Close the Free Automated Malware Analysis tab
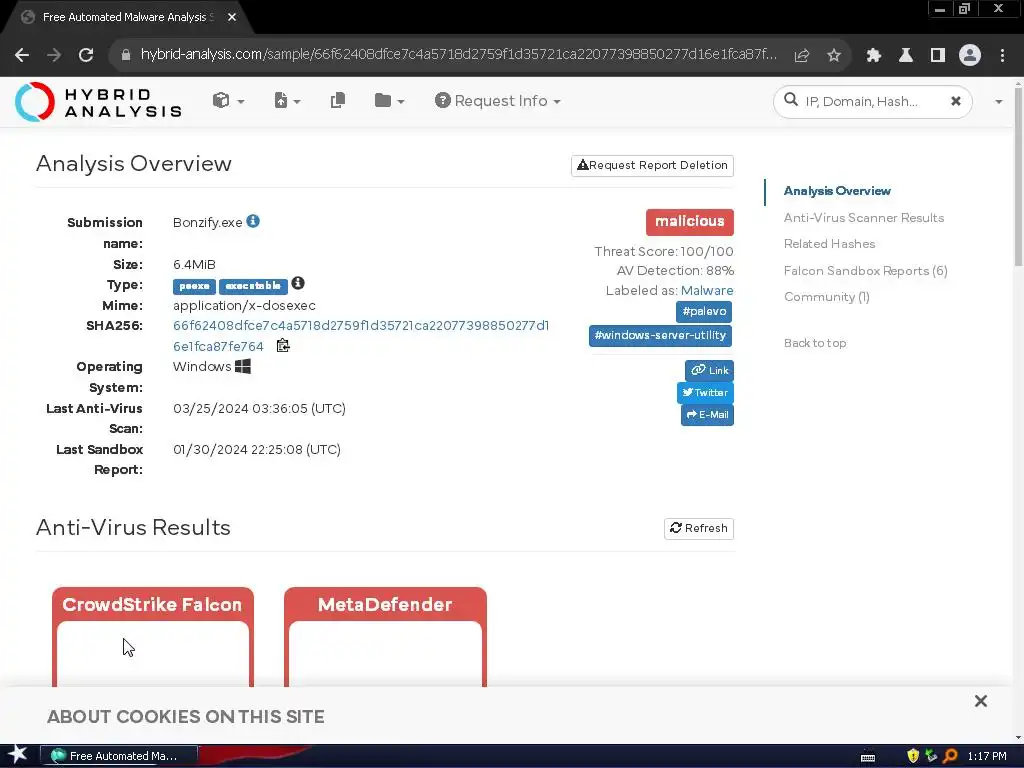 click(x=232, y=18)
